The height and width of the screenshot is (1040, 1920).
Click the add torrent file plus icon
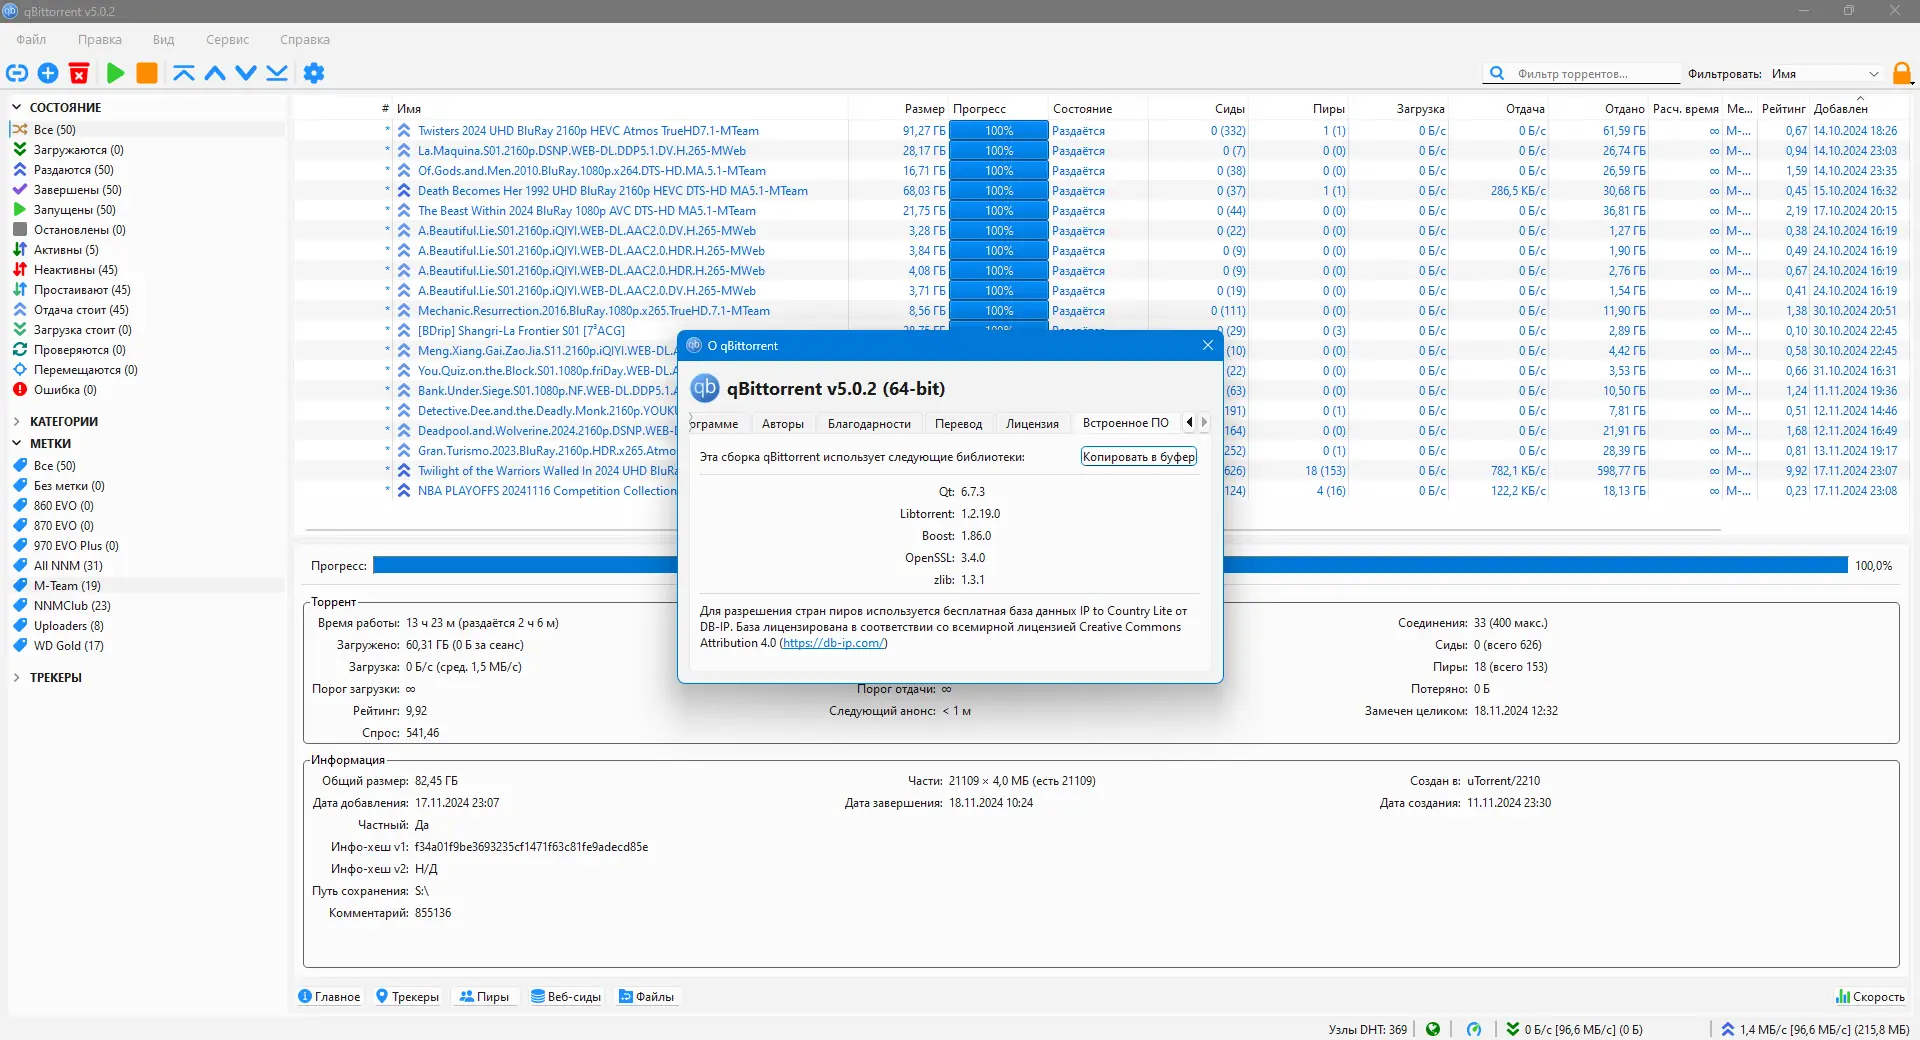pyautogui.click(x=48, y=73)
